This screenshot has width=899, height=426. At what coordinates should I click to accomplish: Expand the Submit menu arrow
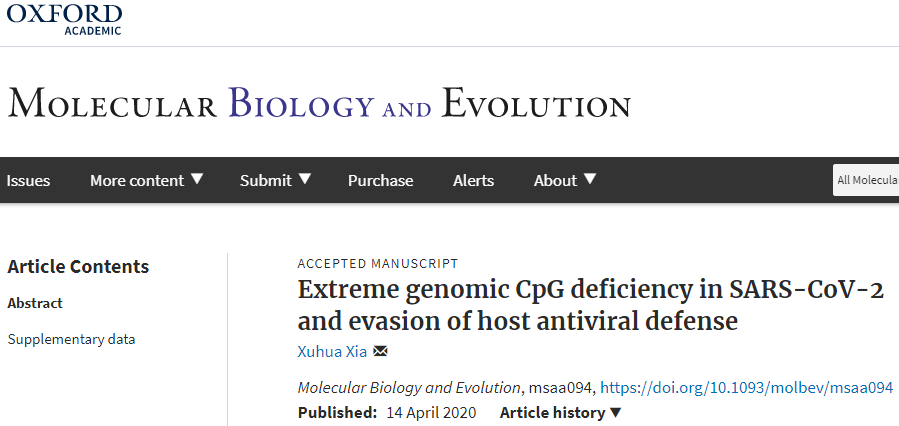tap(305, 179)
